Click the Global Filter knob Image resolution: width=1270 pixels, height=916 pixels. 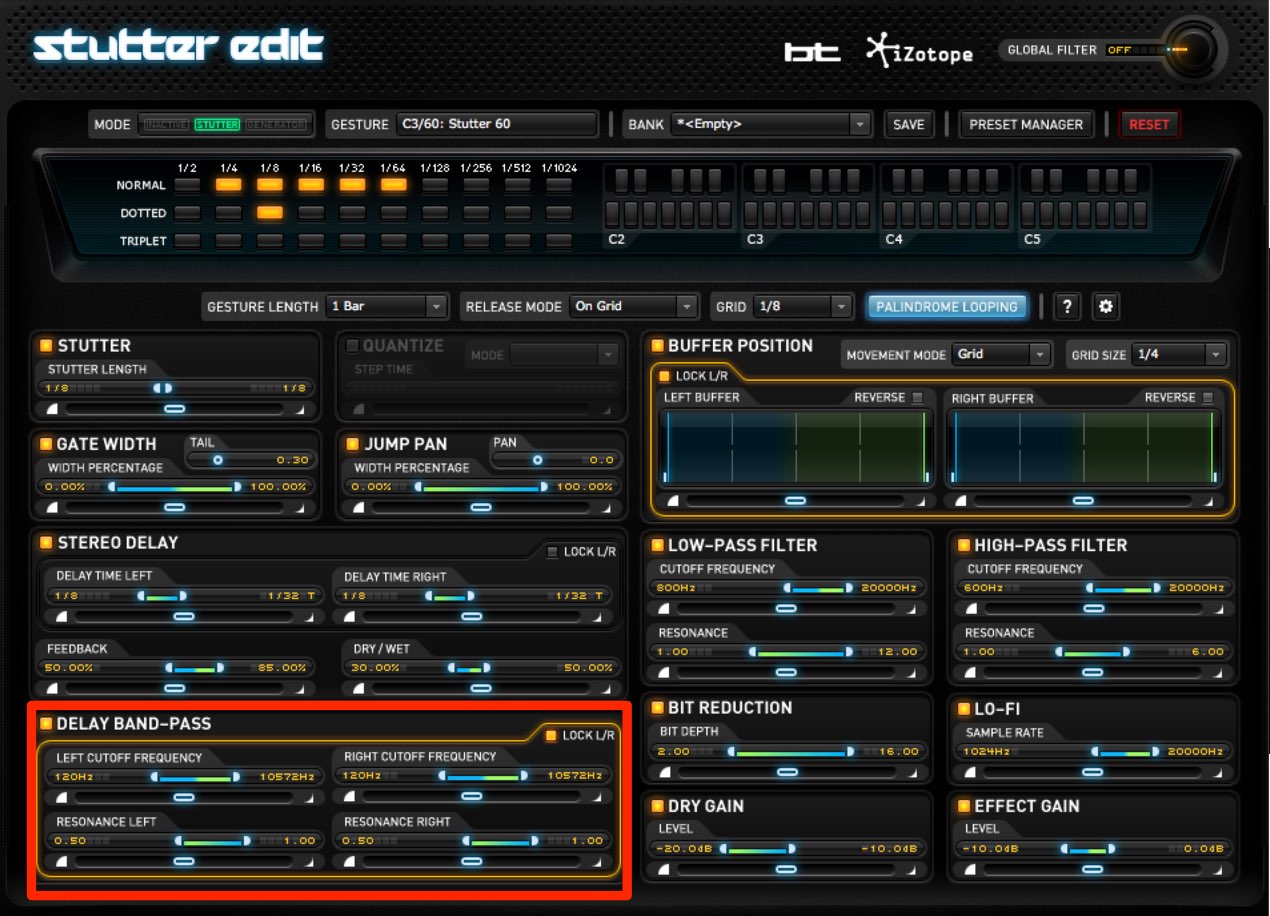[x=1194, y=48]
